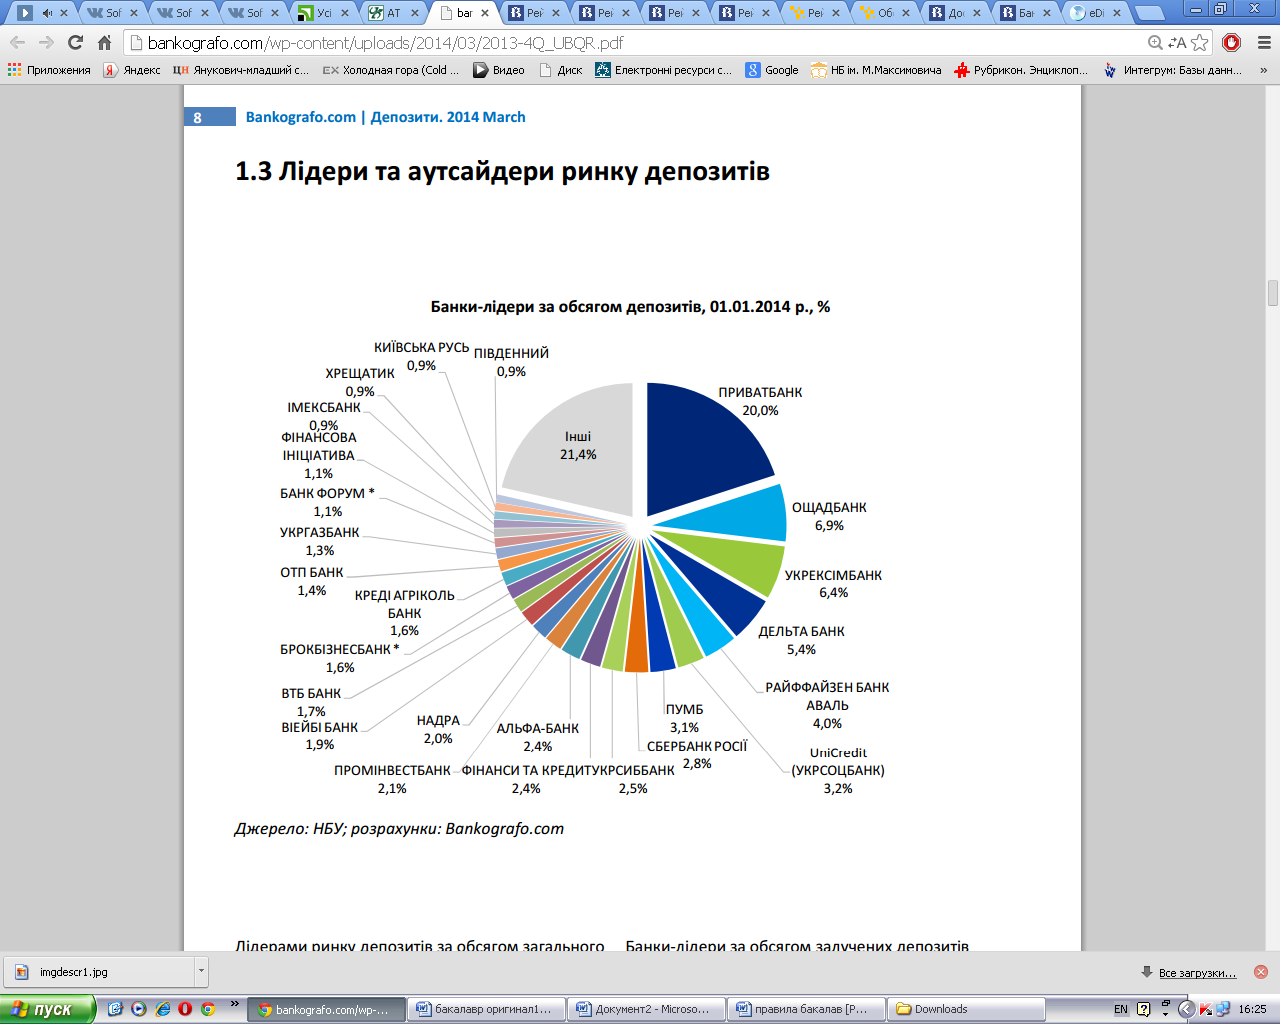Screen dimensions: 1280x1024
Task: Launch Chrome from quick launch
Action: point(208,1009)
